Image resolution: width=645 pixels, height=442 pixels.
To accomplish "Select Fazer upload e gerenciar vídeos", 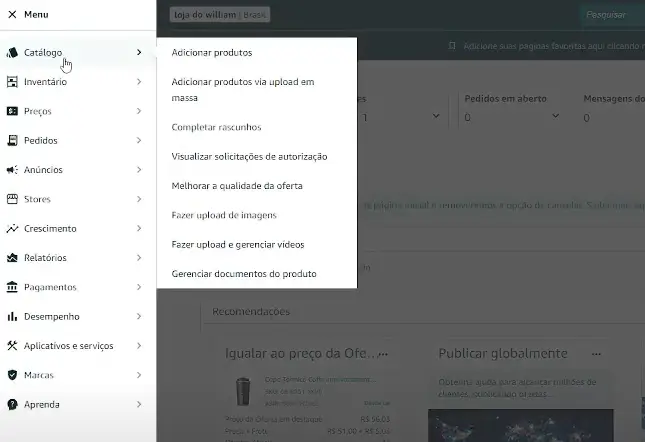I will coord(238,245).
